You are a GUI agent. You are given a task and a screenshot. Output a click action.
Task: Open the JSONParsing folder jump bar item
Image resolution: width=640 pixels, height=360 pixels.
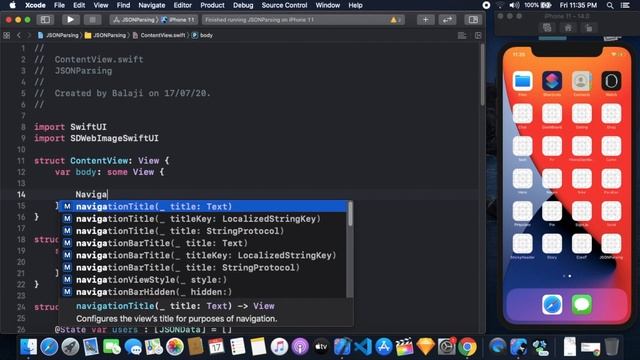coord(105,36)
